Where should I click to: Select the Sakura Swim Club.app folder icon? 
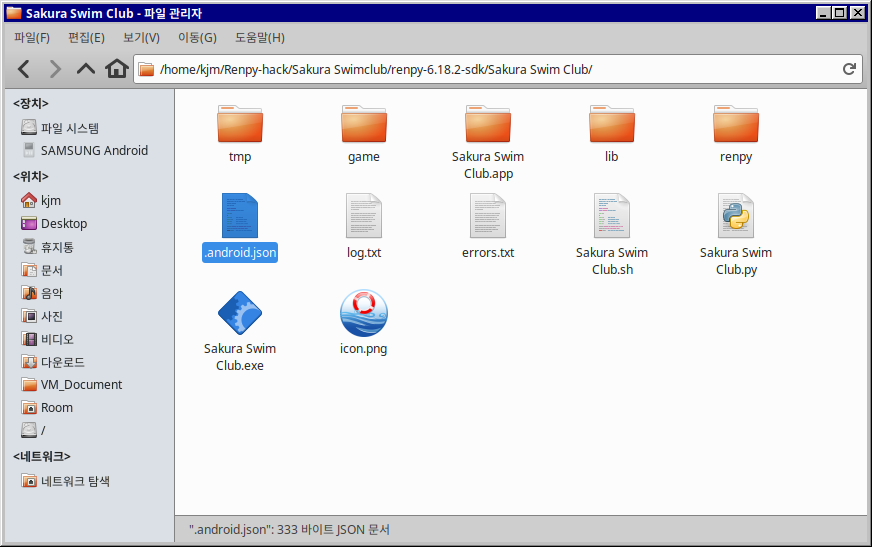(x=488, y=123)
